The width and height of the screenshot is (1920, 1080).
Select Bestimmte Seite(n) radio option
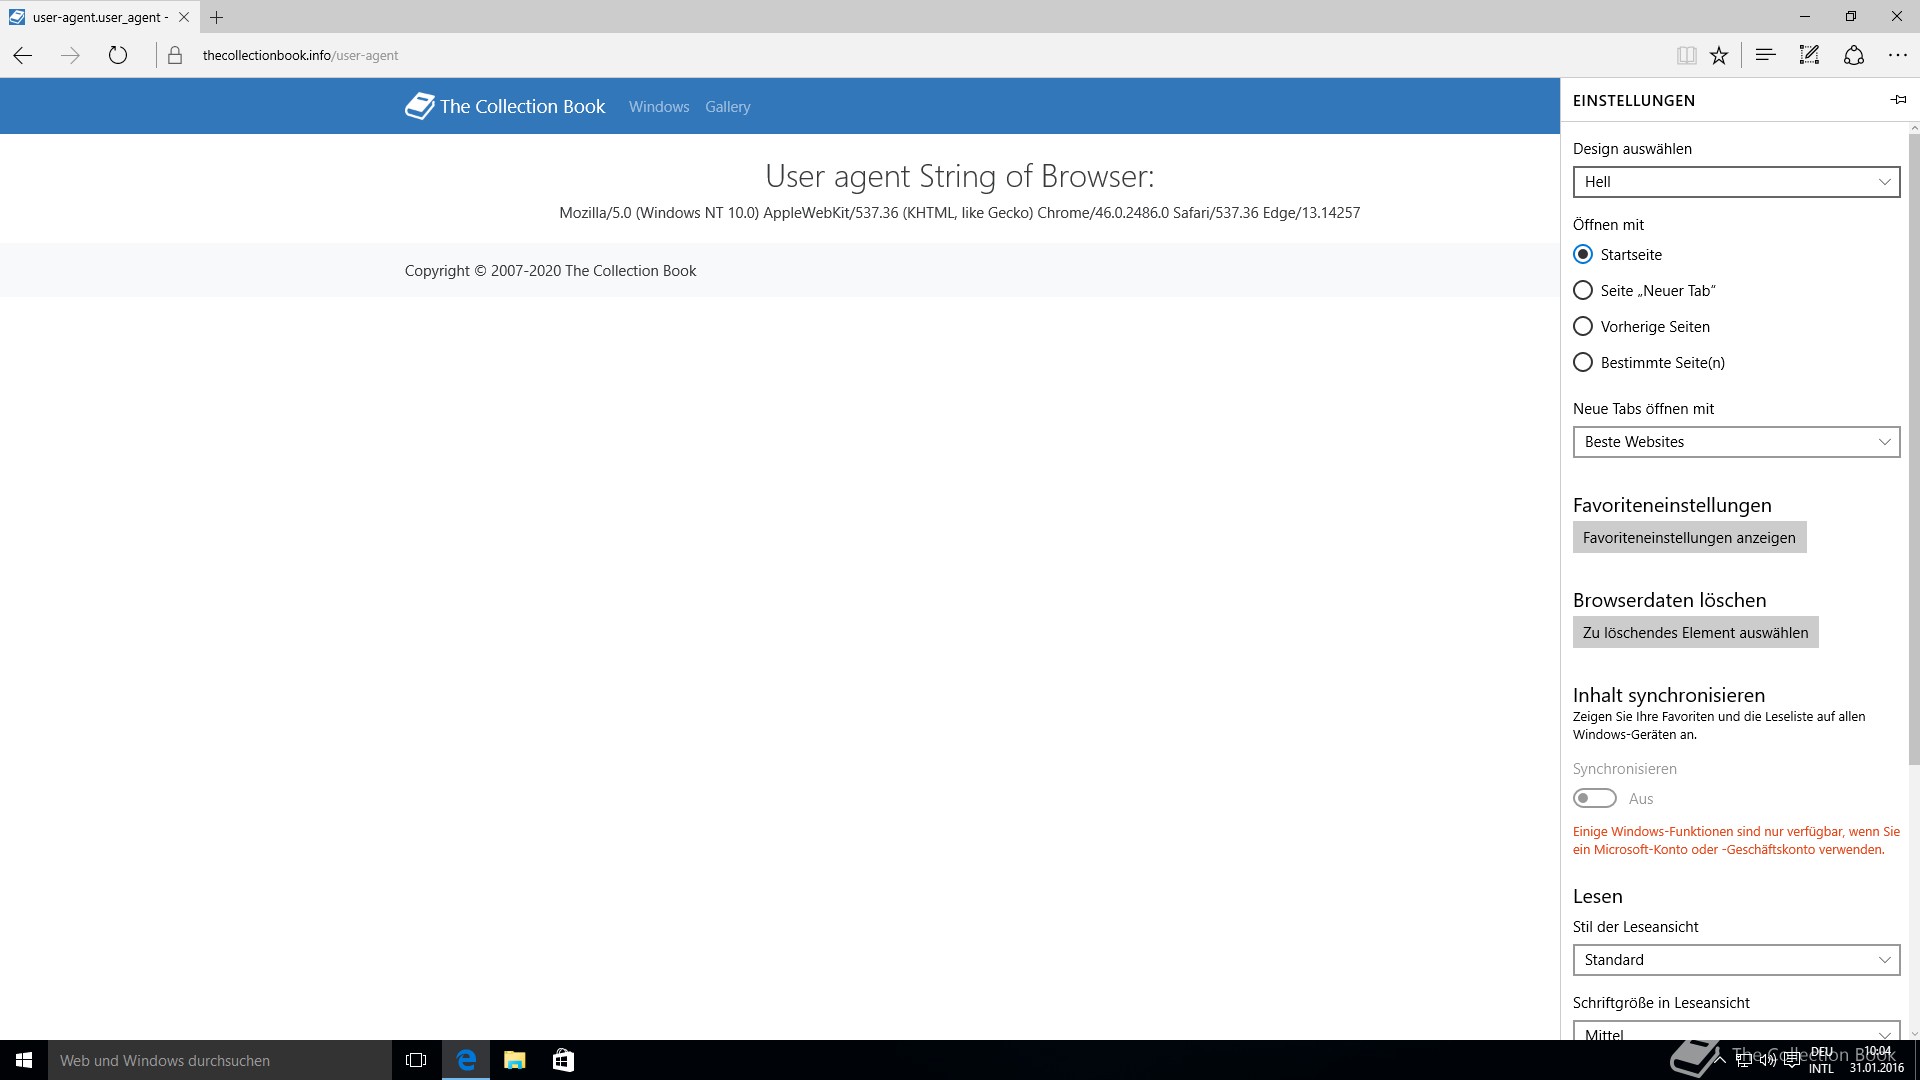[x=1583, y=362]
